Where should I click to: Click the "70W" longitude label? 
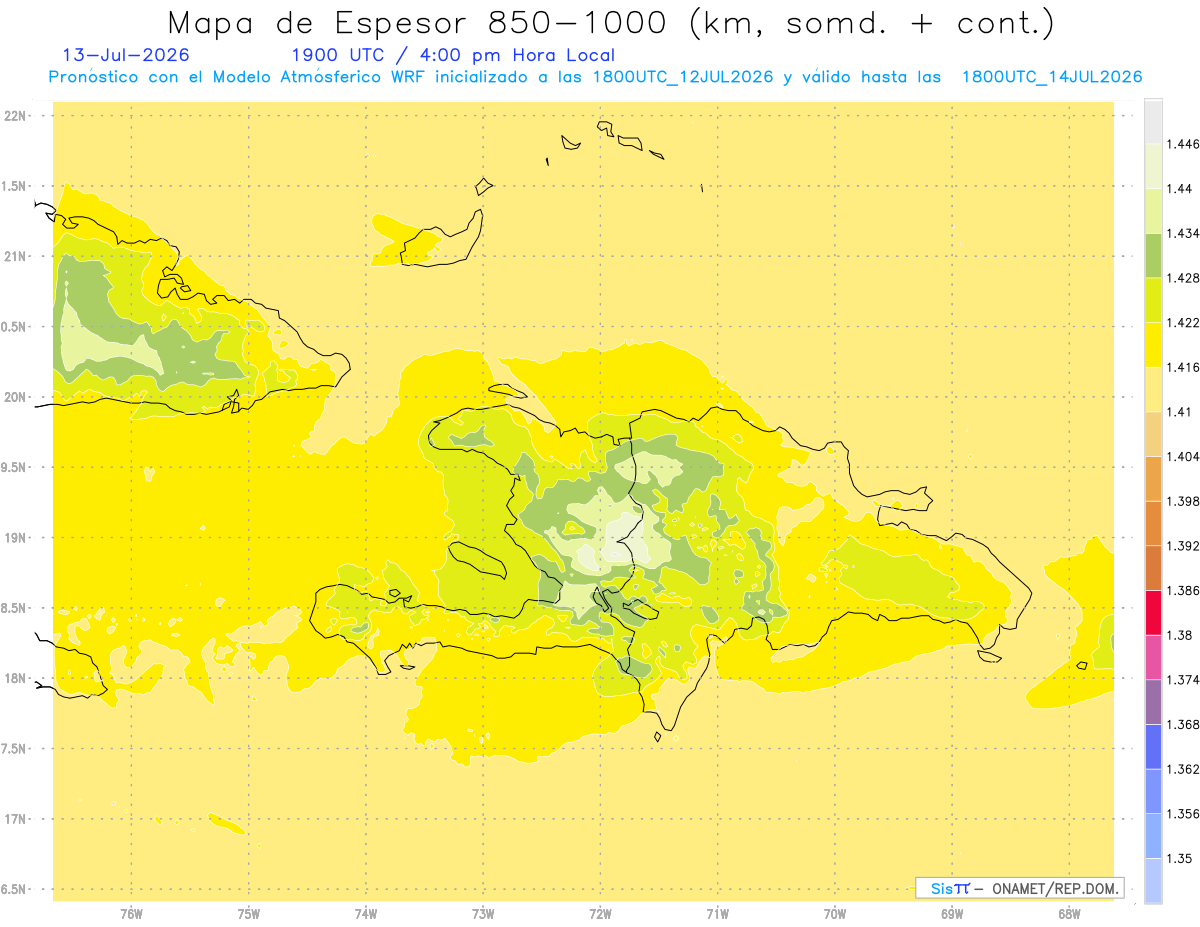coord(835,914)
